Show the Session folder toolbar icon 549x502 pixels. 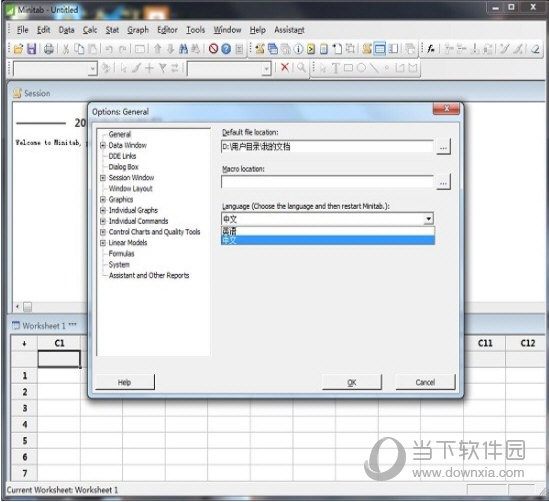259,49
